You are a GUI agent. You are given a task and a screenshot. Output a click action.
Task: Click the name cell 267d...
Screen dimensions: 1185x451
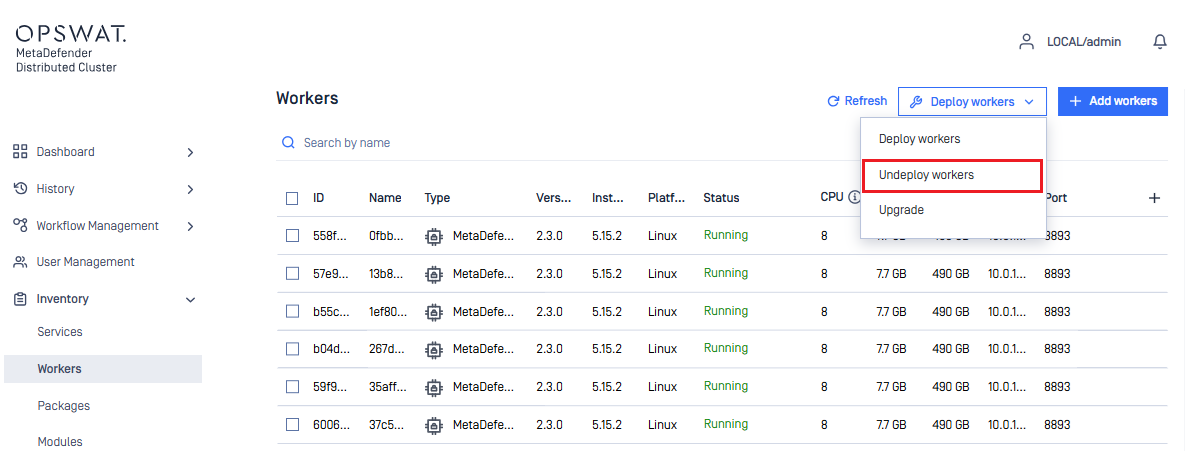tap(388, 349)
